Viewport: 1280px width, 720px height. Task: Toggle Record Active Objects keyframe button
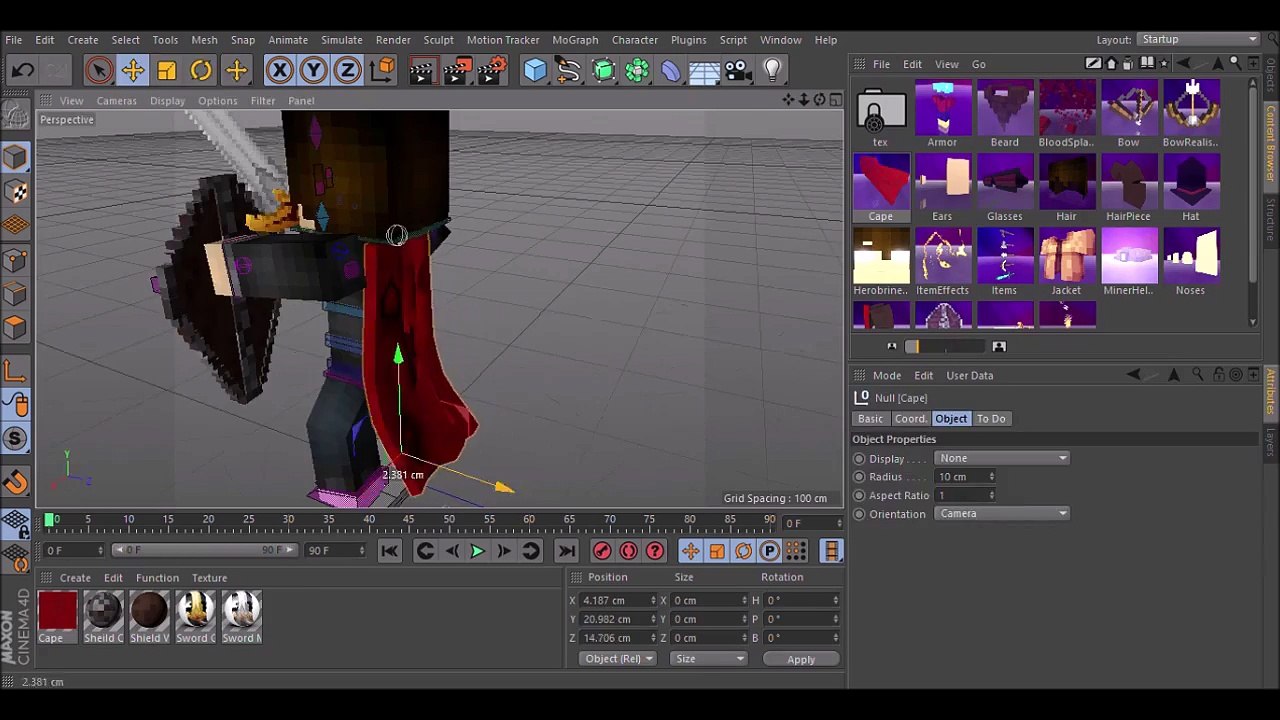coord(602,551)
